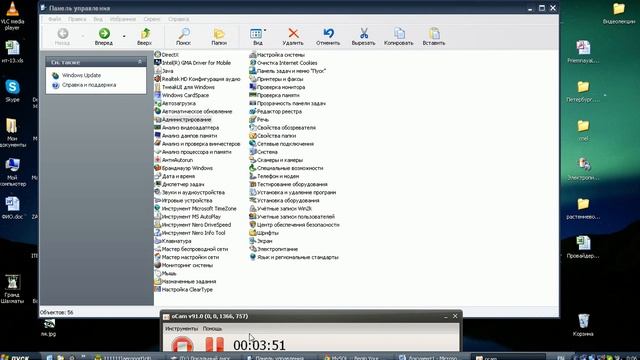Open the Помощь menu in oCam

coord(212,329)
